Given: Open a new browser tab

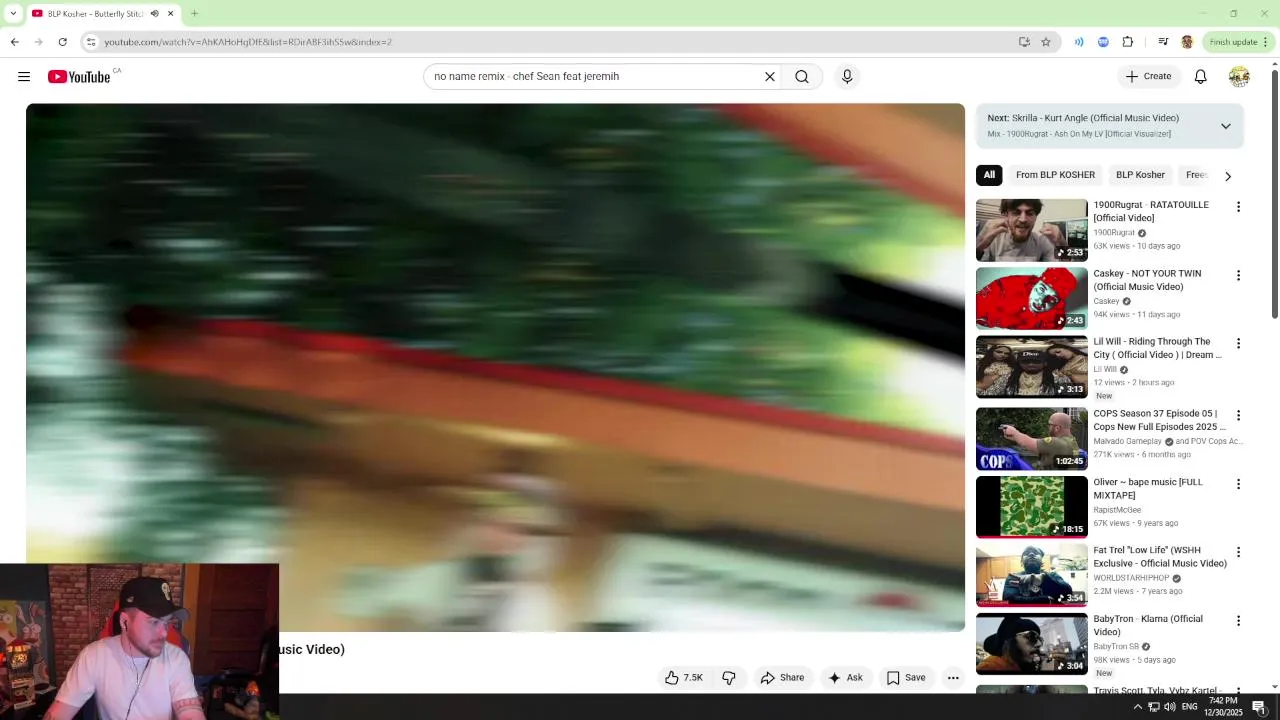Looking at the screenshot, I should [194, 13].
